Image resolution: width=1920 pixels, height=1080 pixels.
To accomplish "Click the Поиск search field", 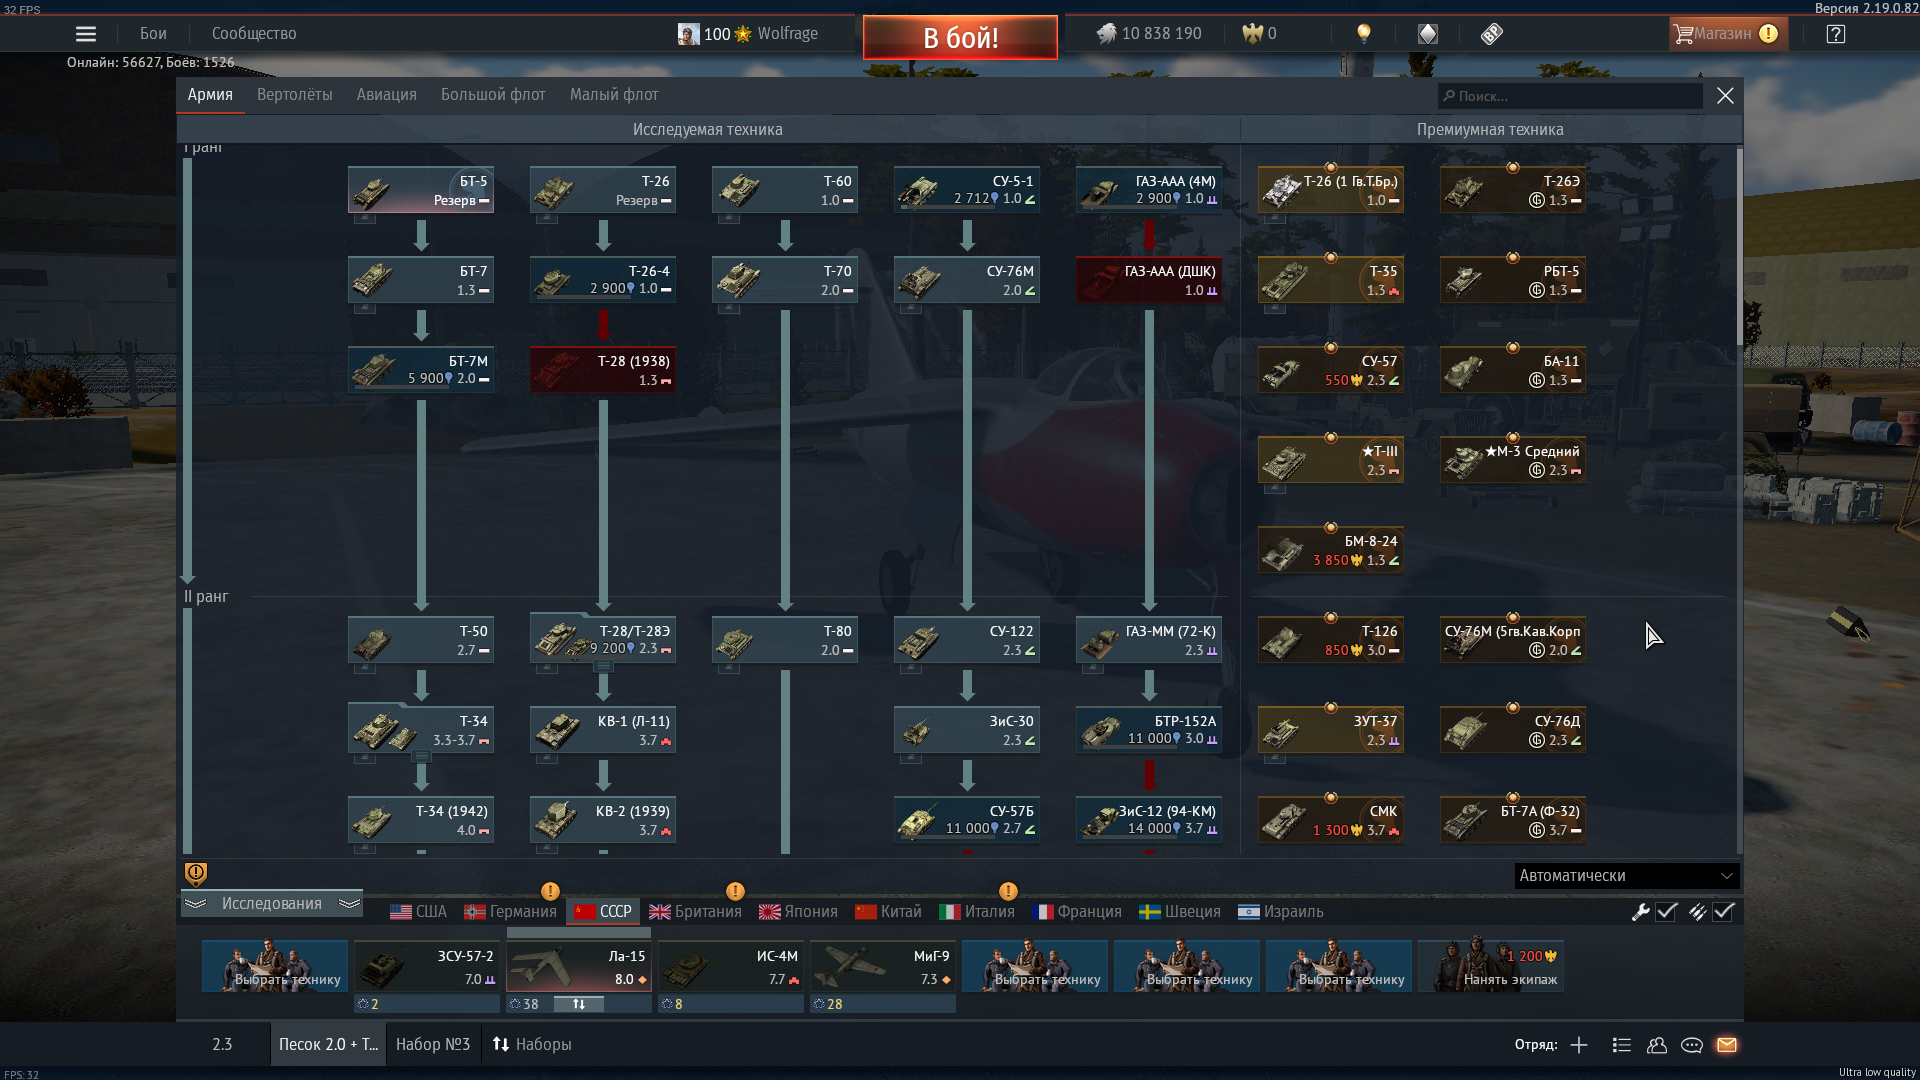I will [x=1570, y=96].
